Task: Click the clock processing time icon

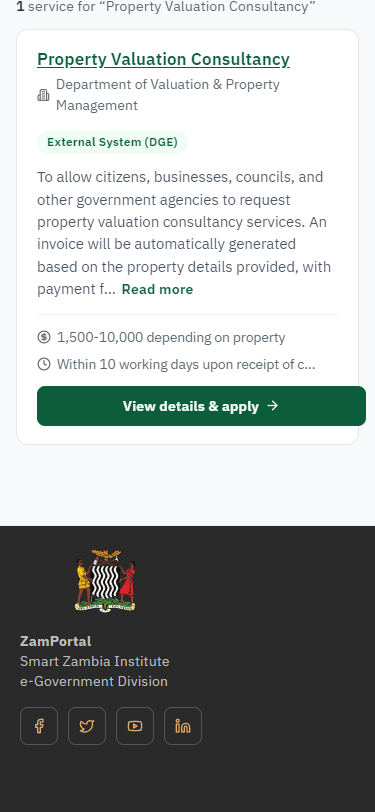Action: (x=44, y=364)
